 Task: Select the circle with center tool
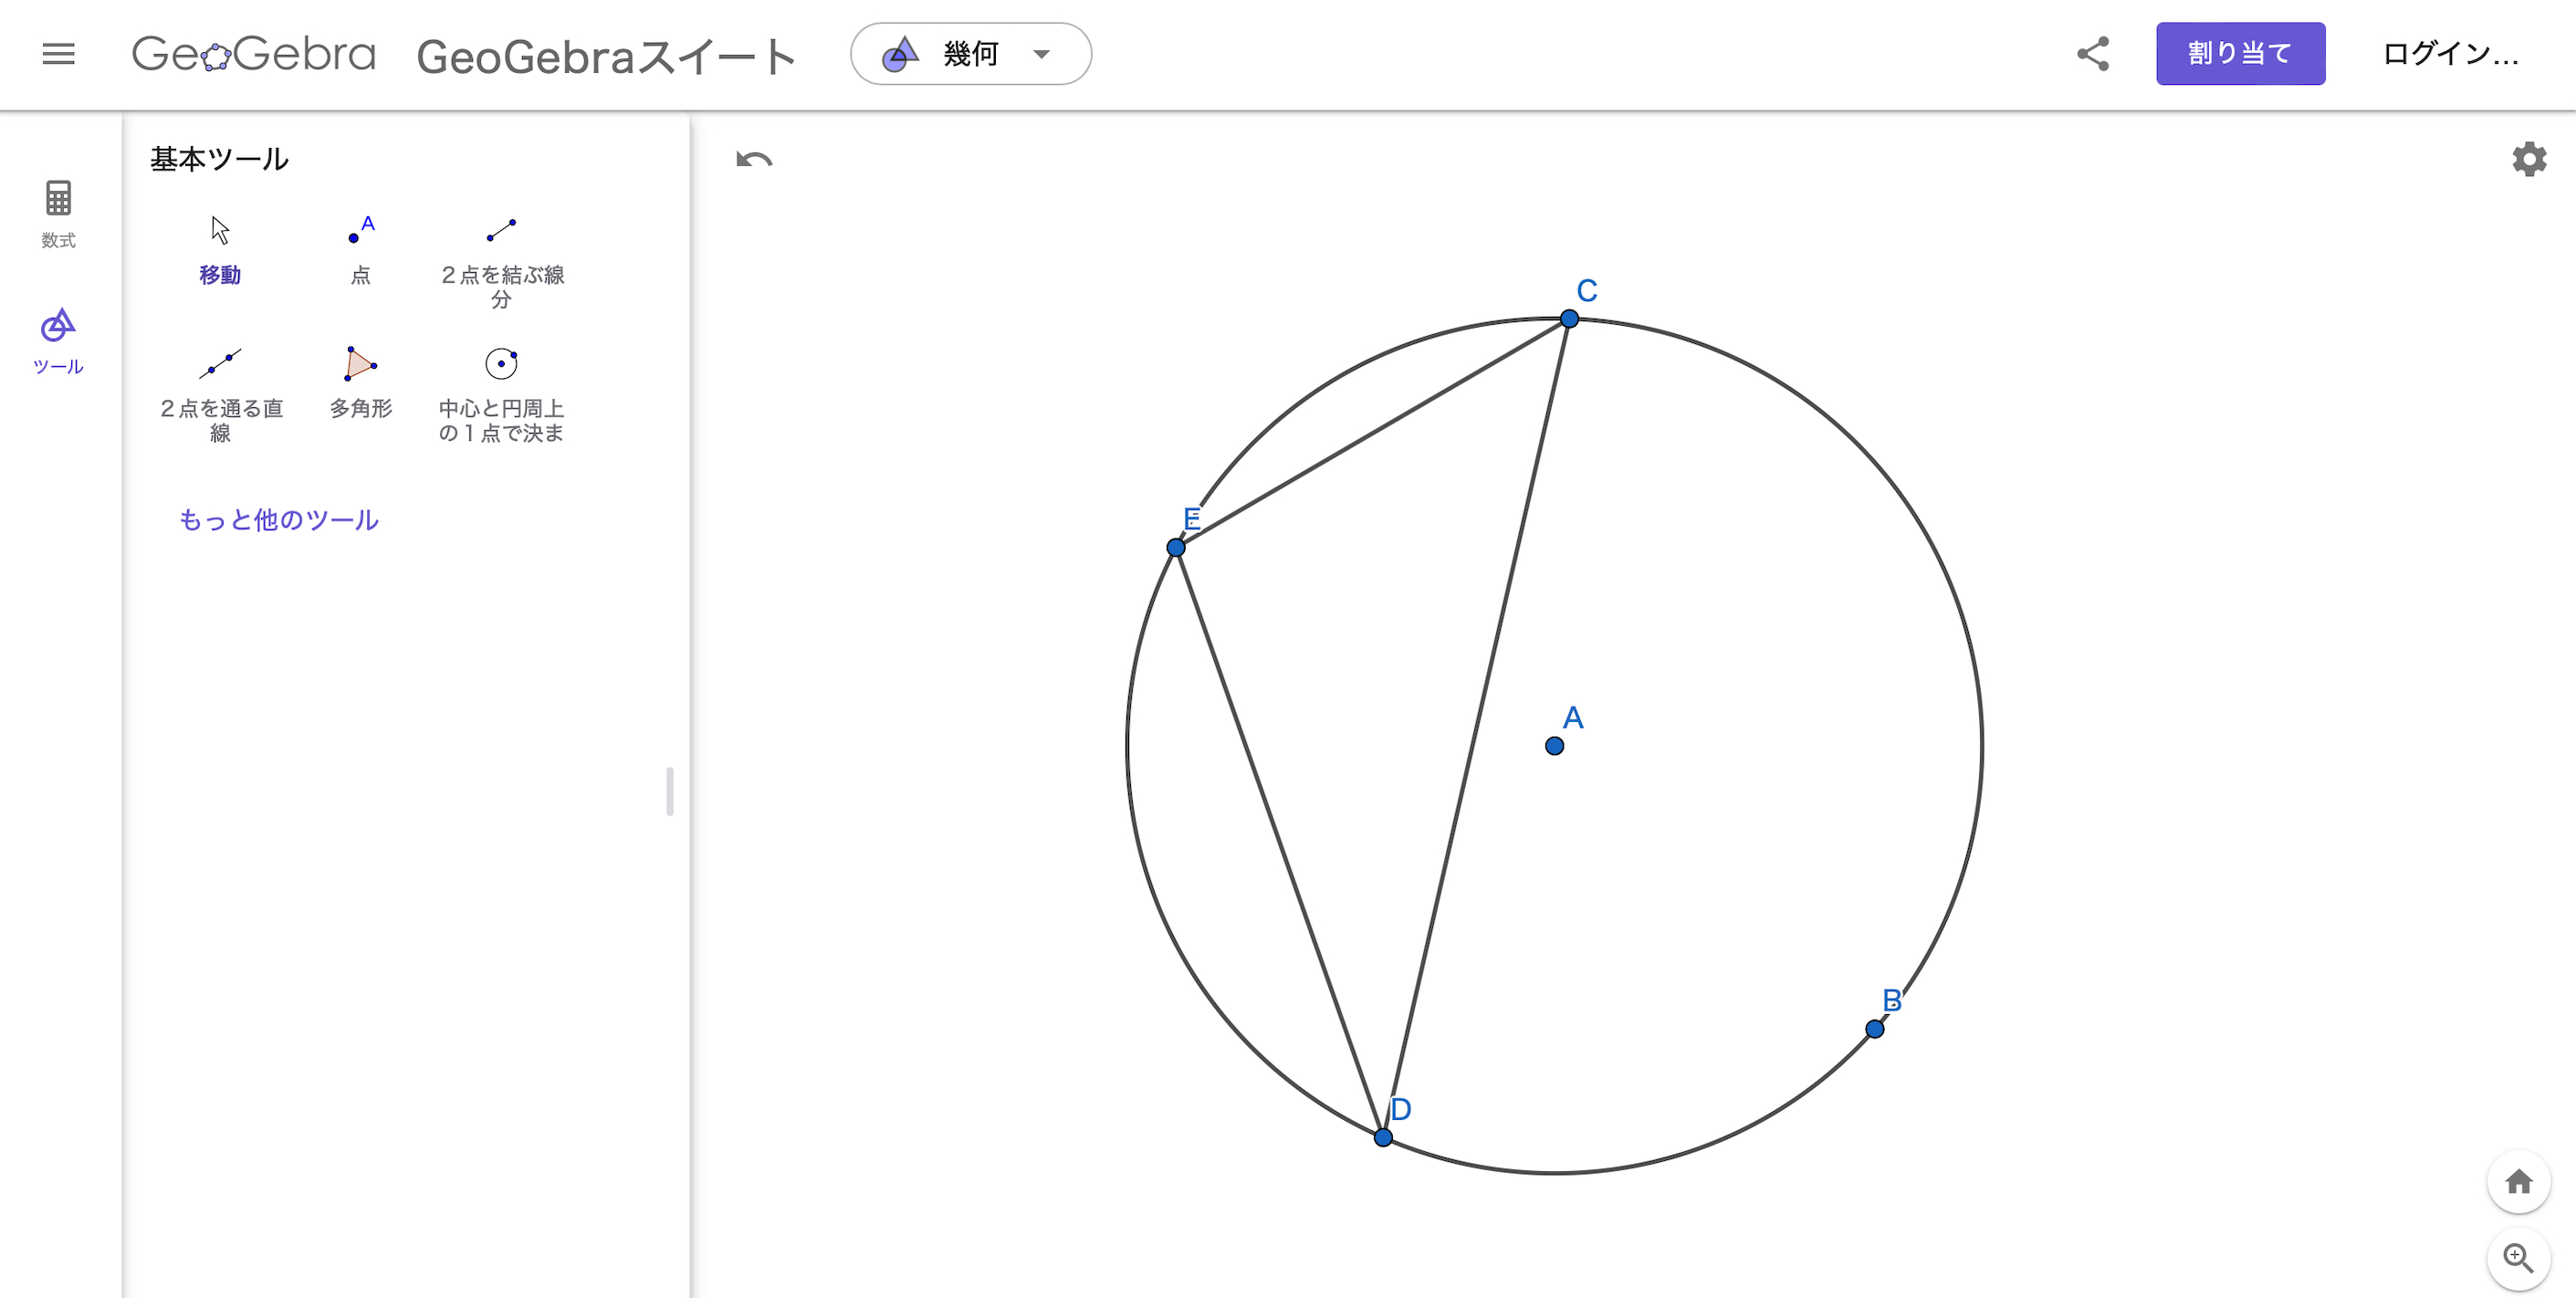[x=501, y=395]
